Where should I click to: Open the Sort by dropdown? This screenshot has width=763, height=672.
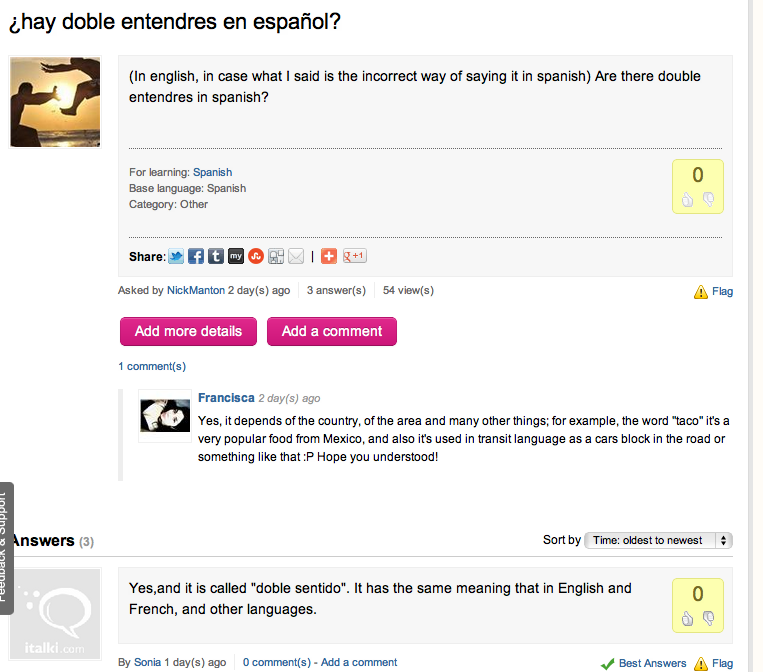(658, 540)
